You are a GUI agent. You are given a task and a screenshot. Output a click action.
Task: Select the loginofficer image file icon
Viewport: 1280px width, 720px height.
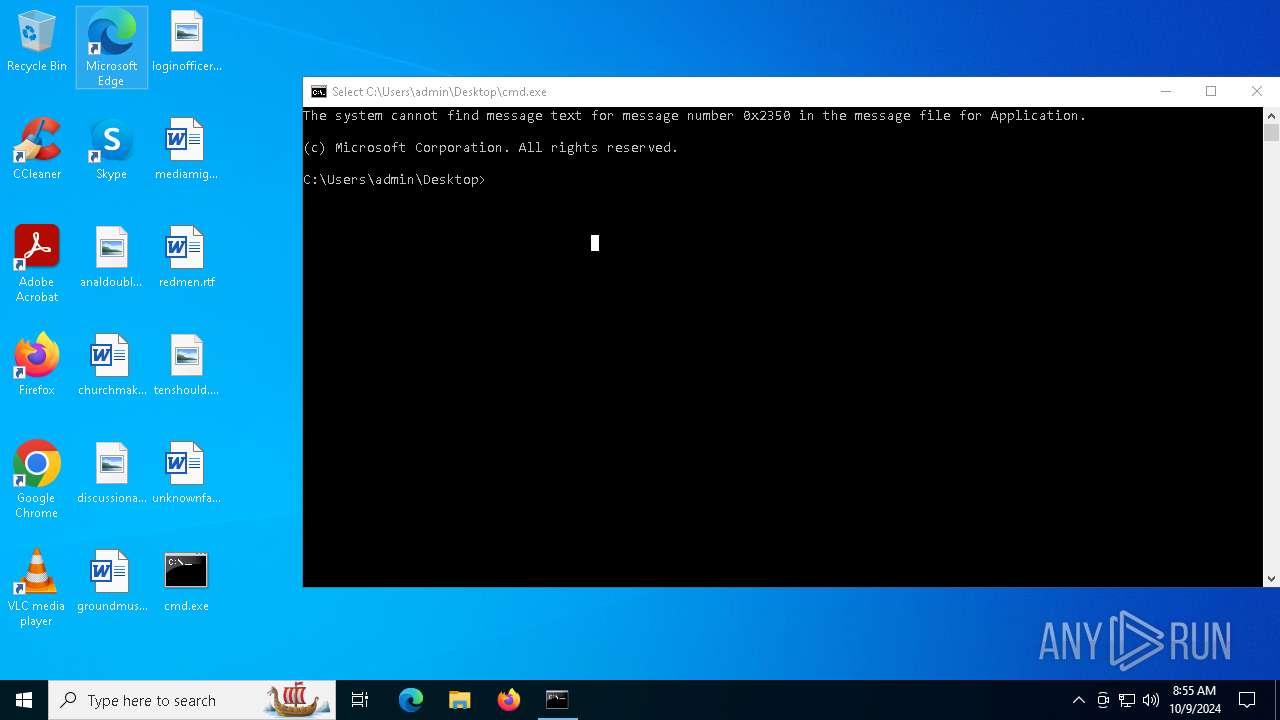point(187,42)
